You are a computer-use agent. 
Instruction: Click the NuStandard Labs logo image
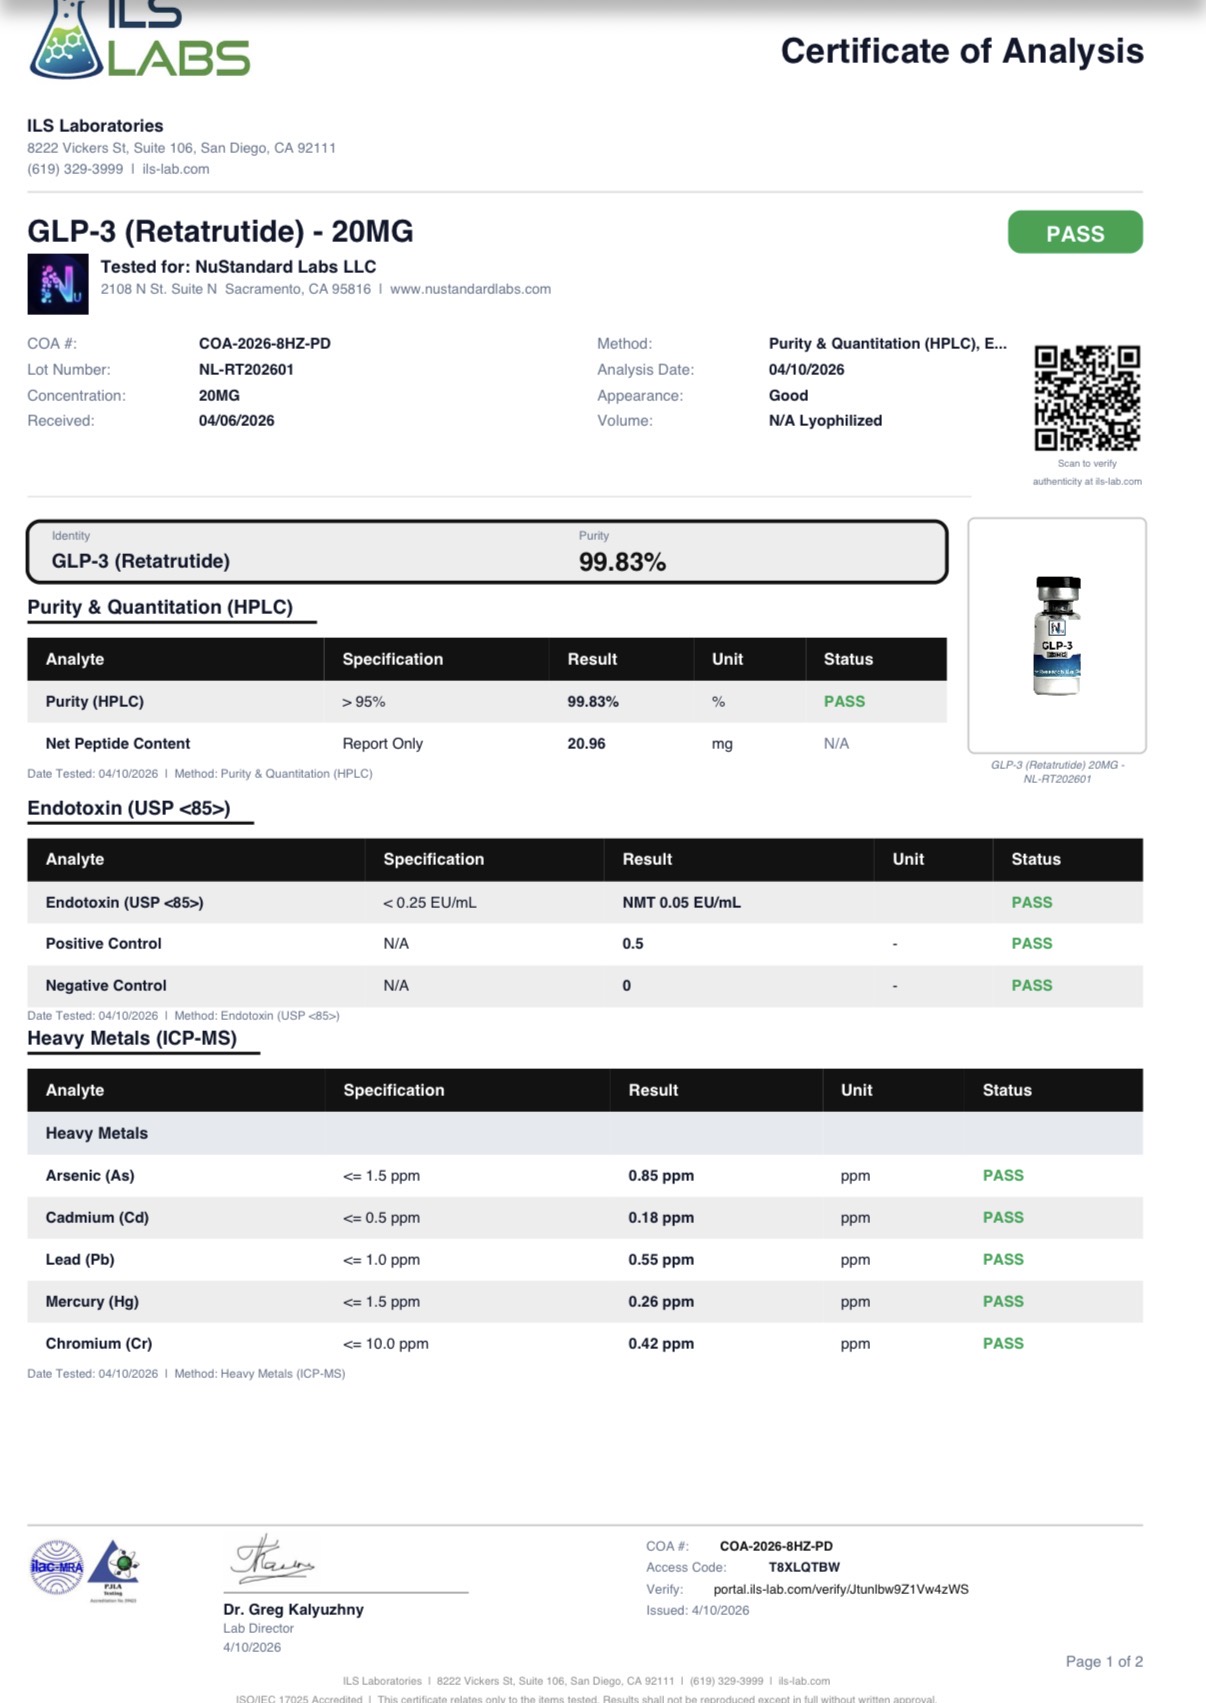click(x=58, y=284)
